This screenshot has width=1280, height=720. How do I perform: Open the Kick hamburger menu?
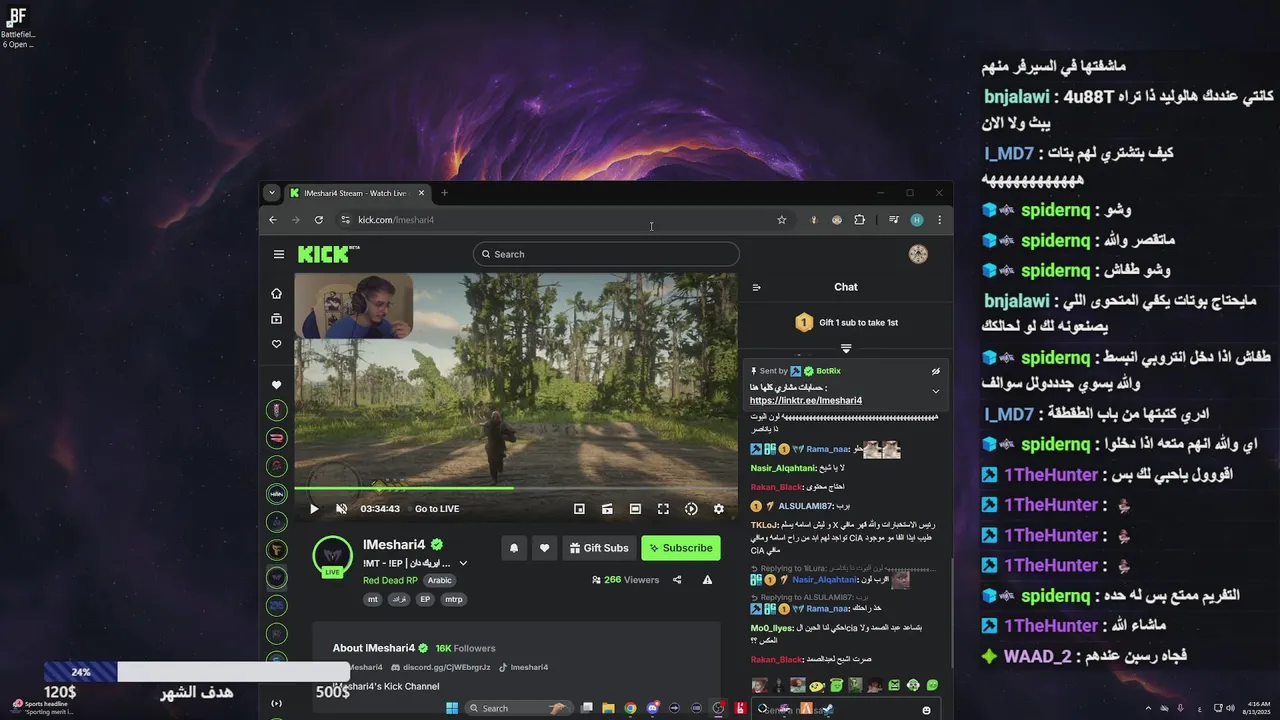click(x=279, y=254)
